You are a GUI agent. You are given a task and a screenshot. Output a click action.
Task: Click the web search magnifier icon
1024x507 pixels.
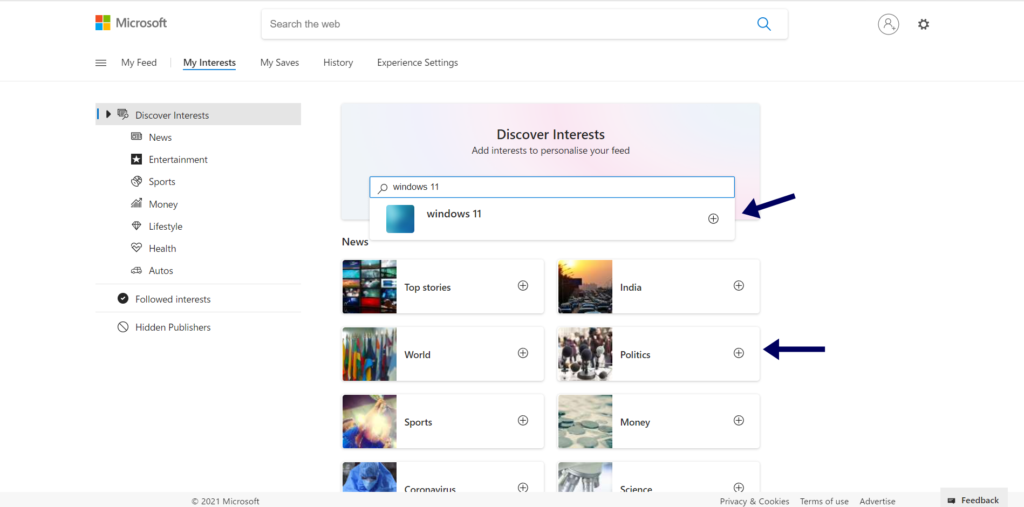tap(763, 24)
